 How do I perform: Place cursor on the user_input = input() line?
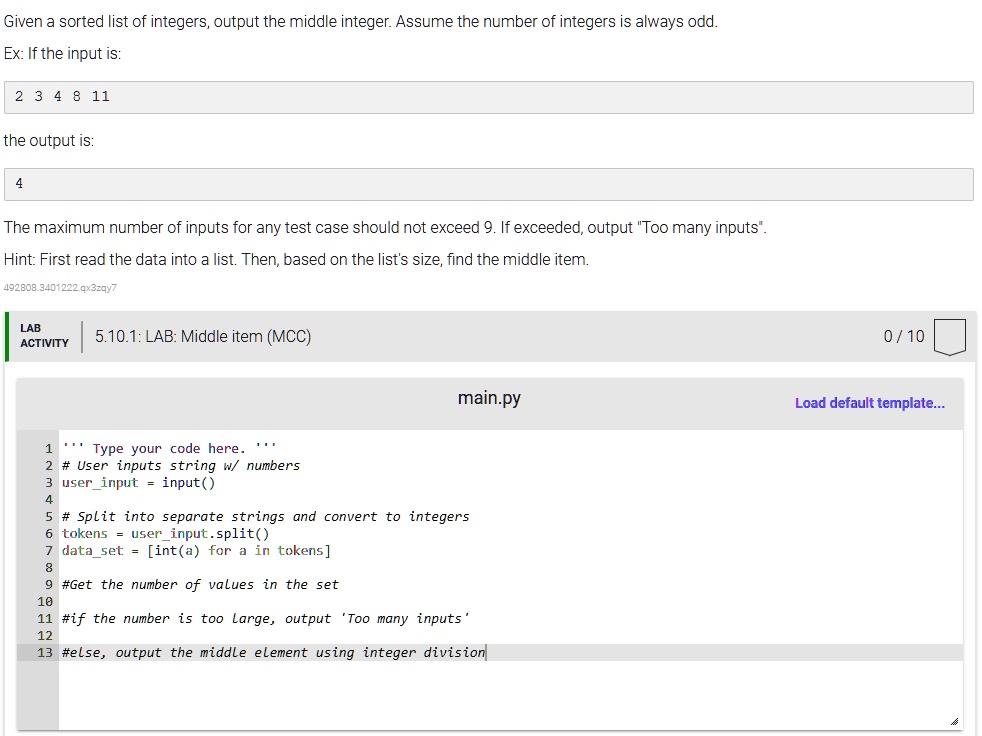(138, 483)
